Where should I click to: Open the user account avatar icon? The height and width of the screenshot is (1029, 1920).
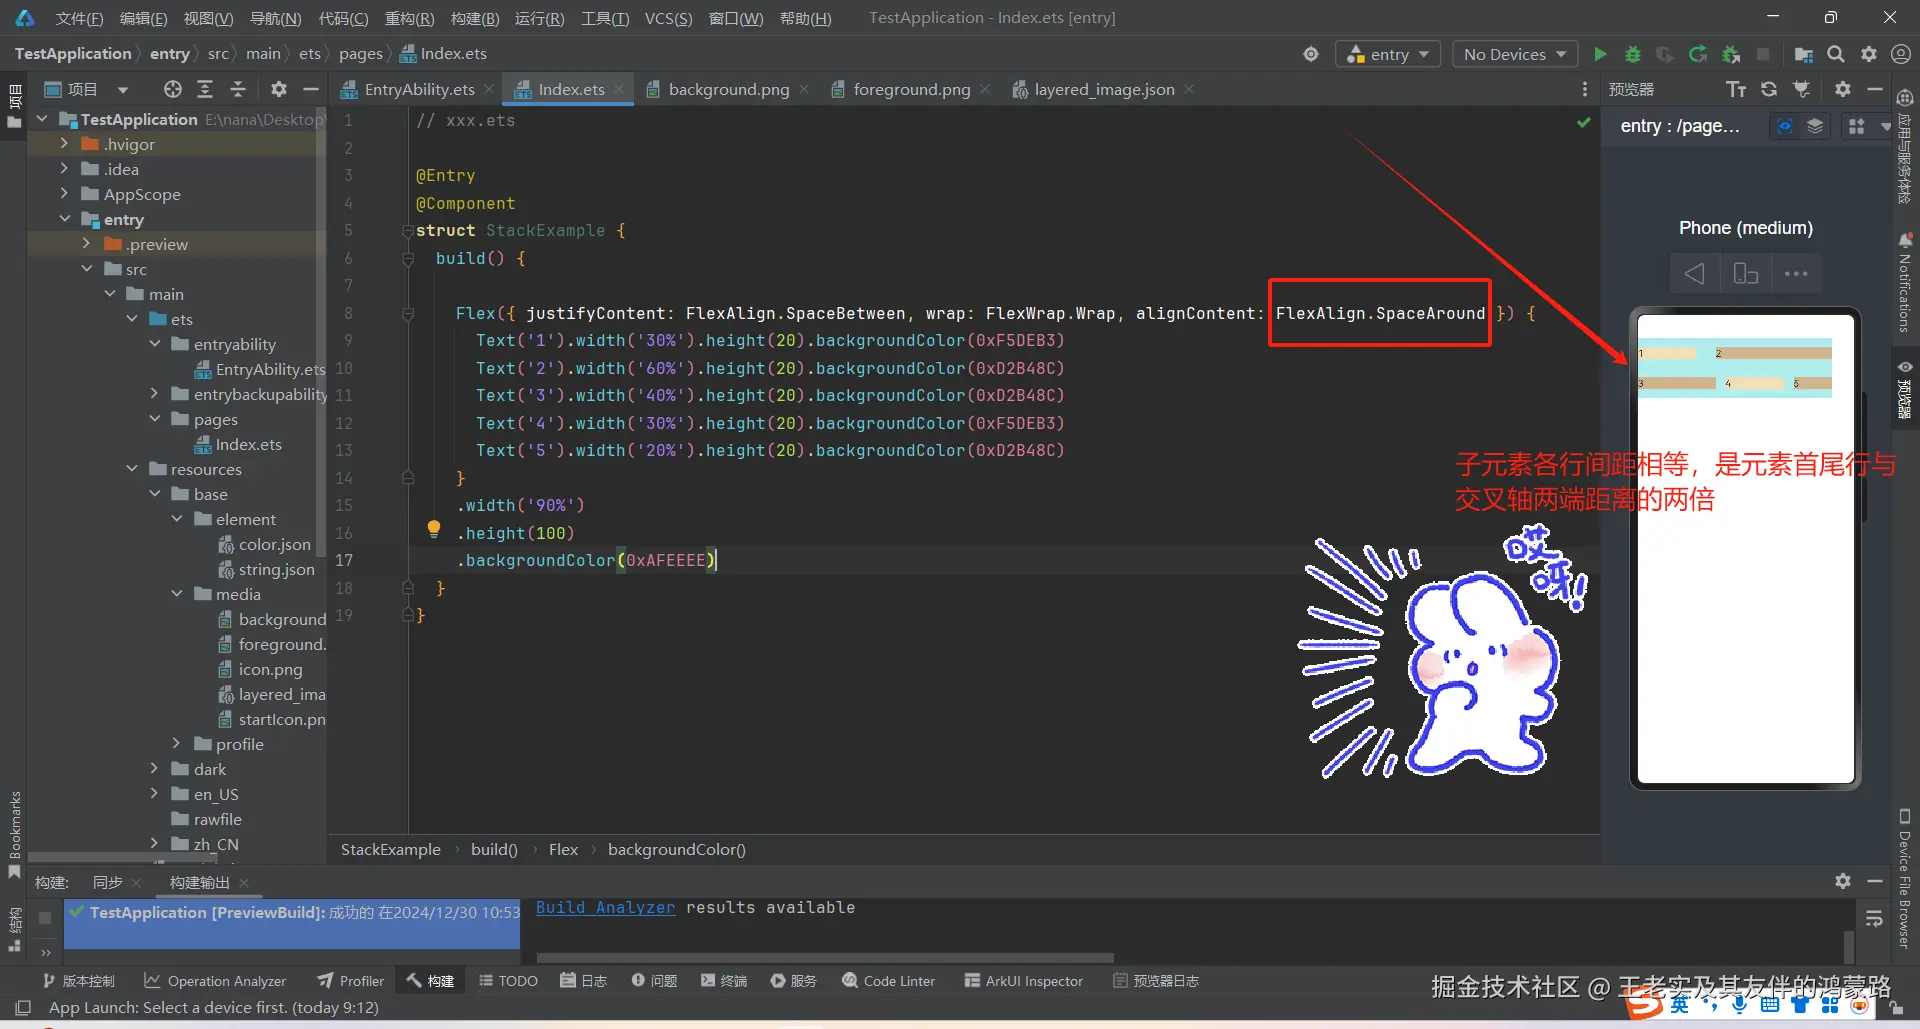point(1901,54)
